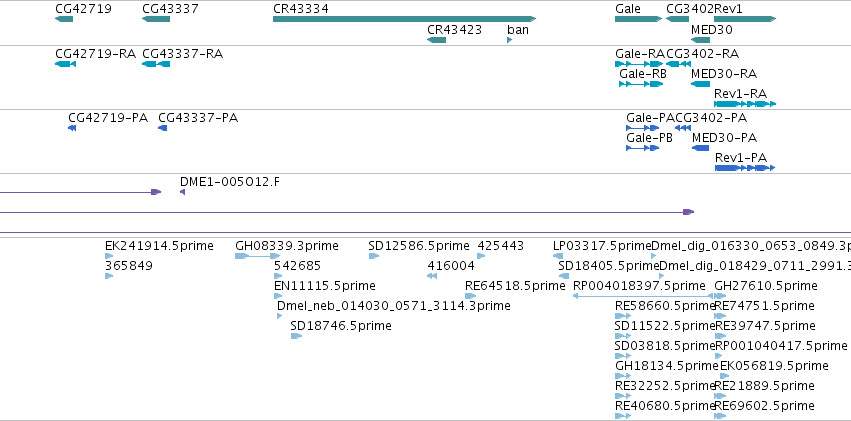
Task: Click the Gale-PA protein glyph
Action: coord(643,128)
